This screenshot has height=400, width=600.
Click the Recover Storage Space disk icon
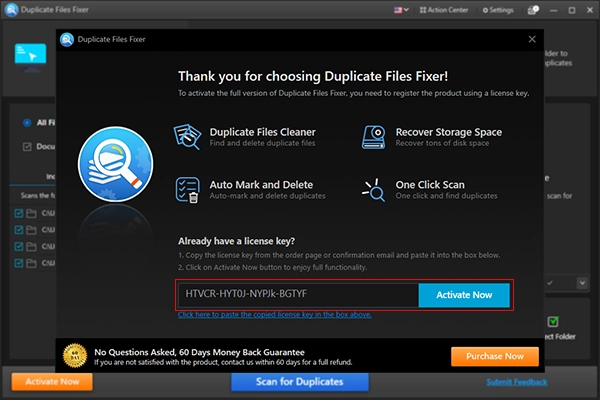(x=373, y=137)
